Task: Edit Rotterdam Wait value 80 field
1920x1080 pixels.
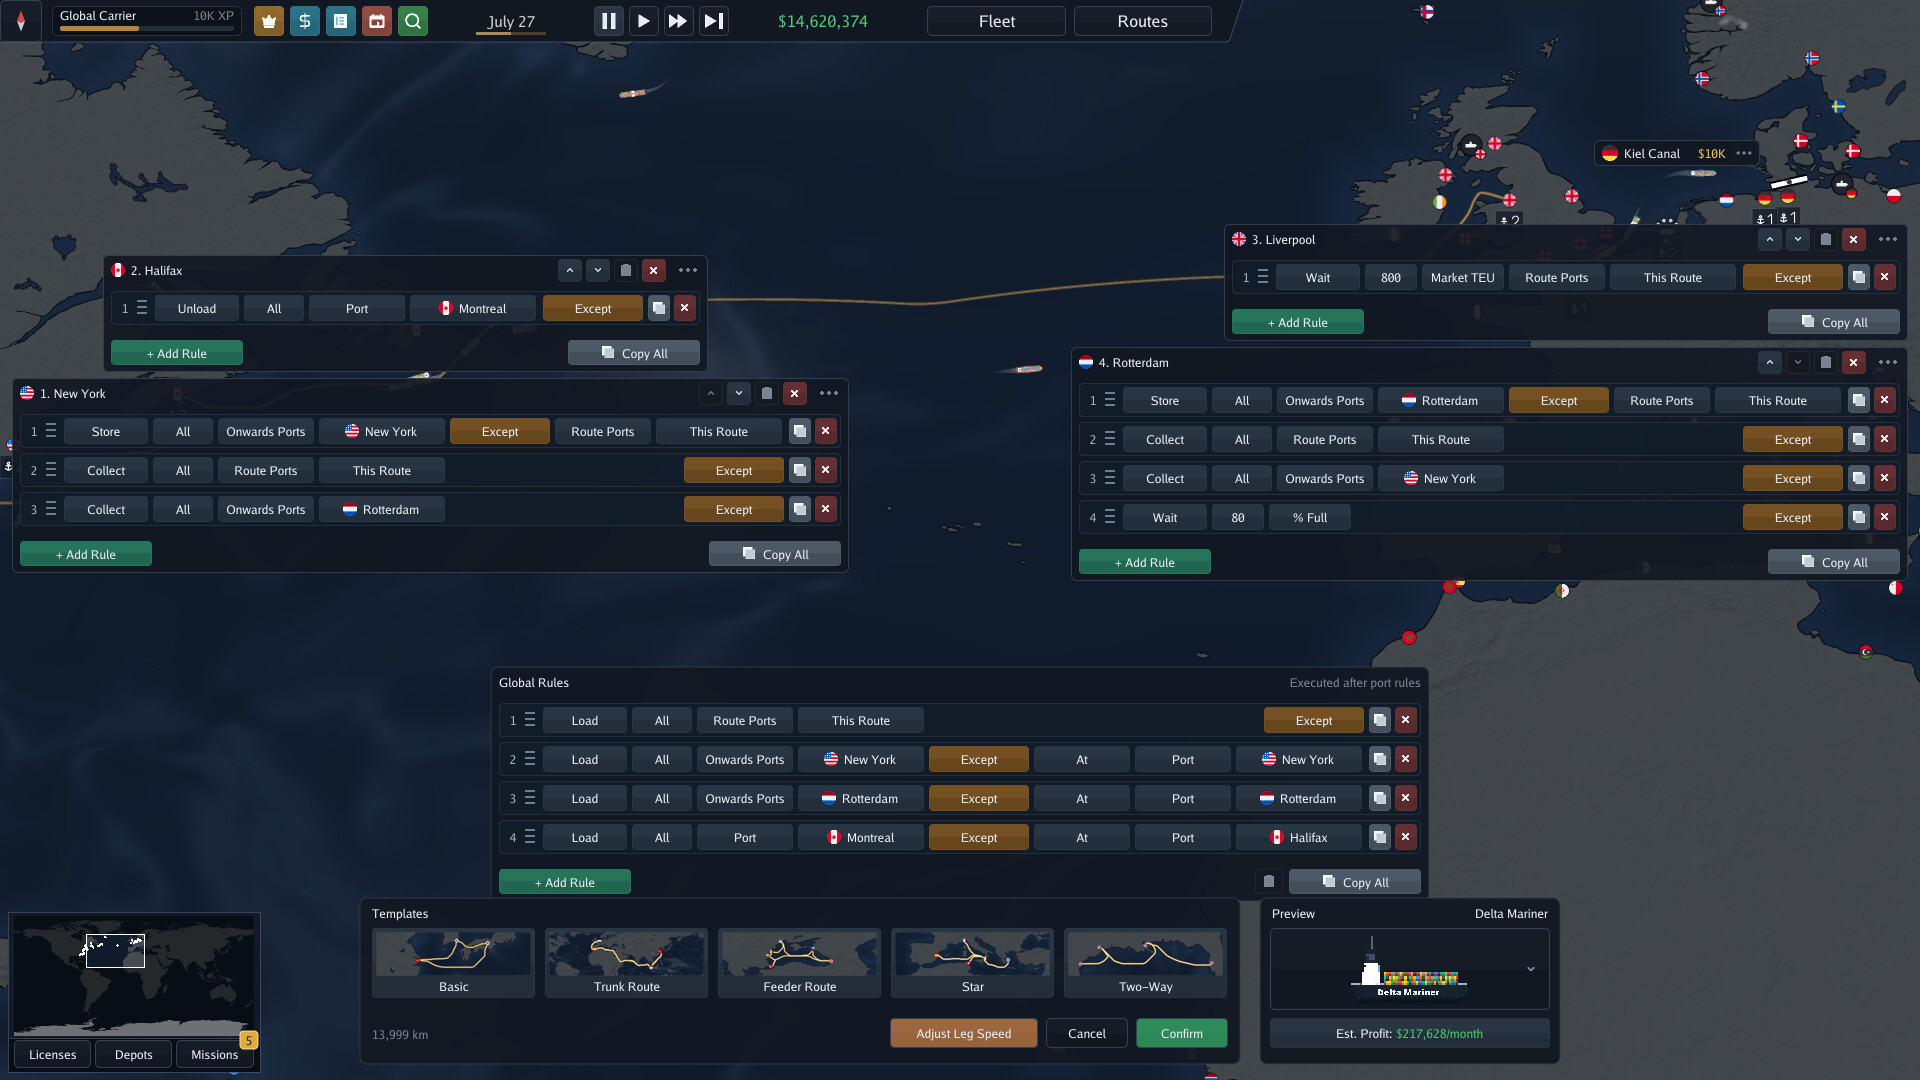Action: coord(1238,517)
